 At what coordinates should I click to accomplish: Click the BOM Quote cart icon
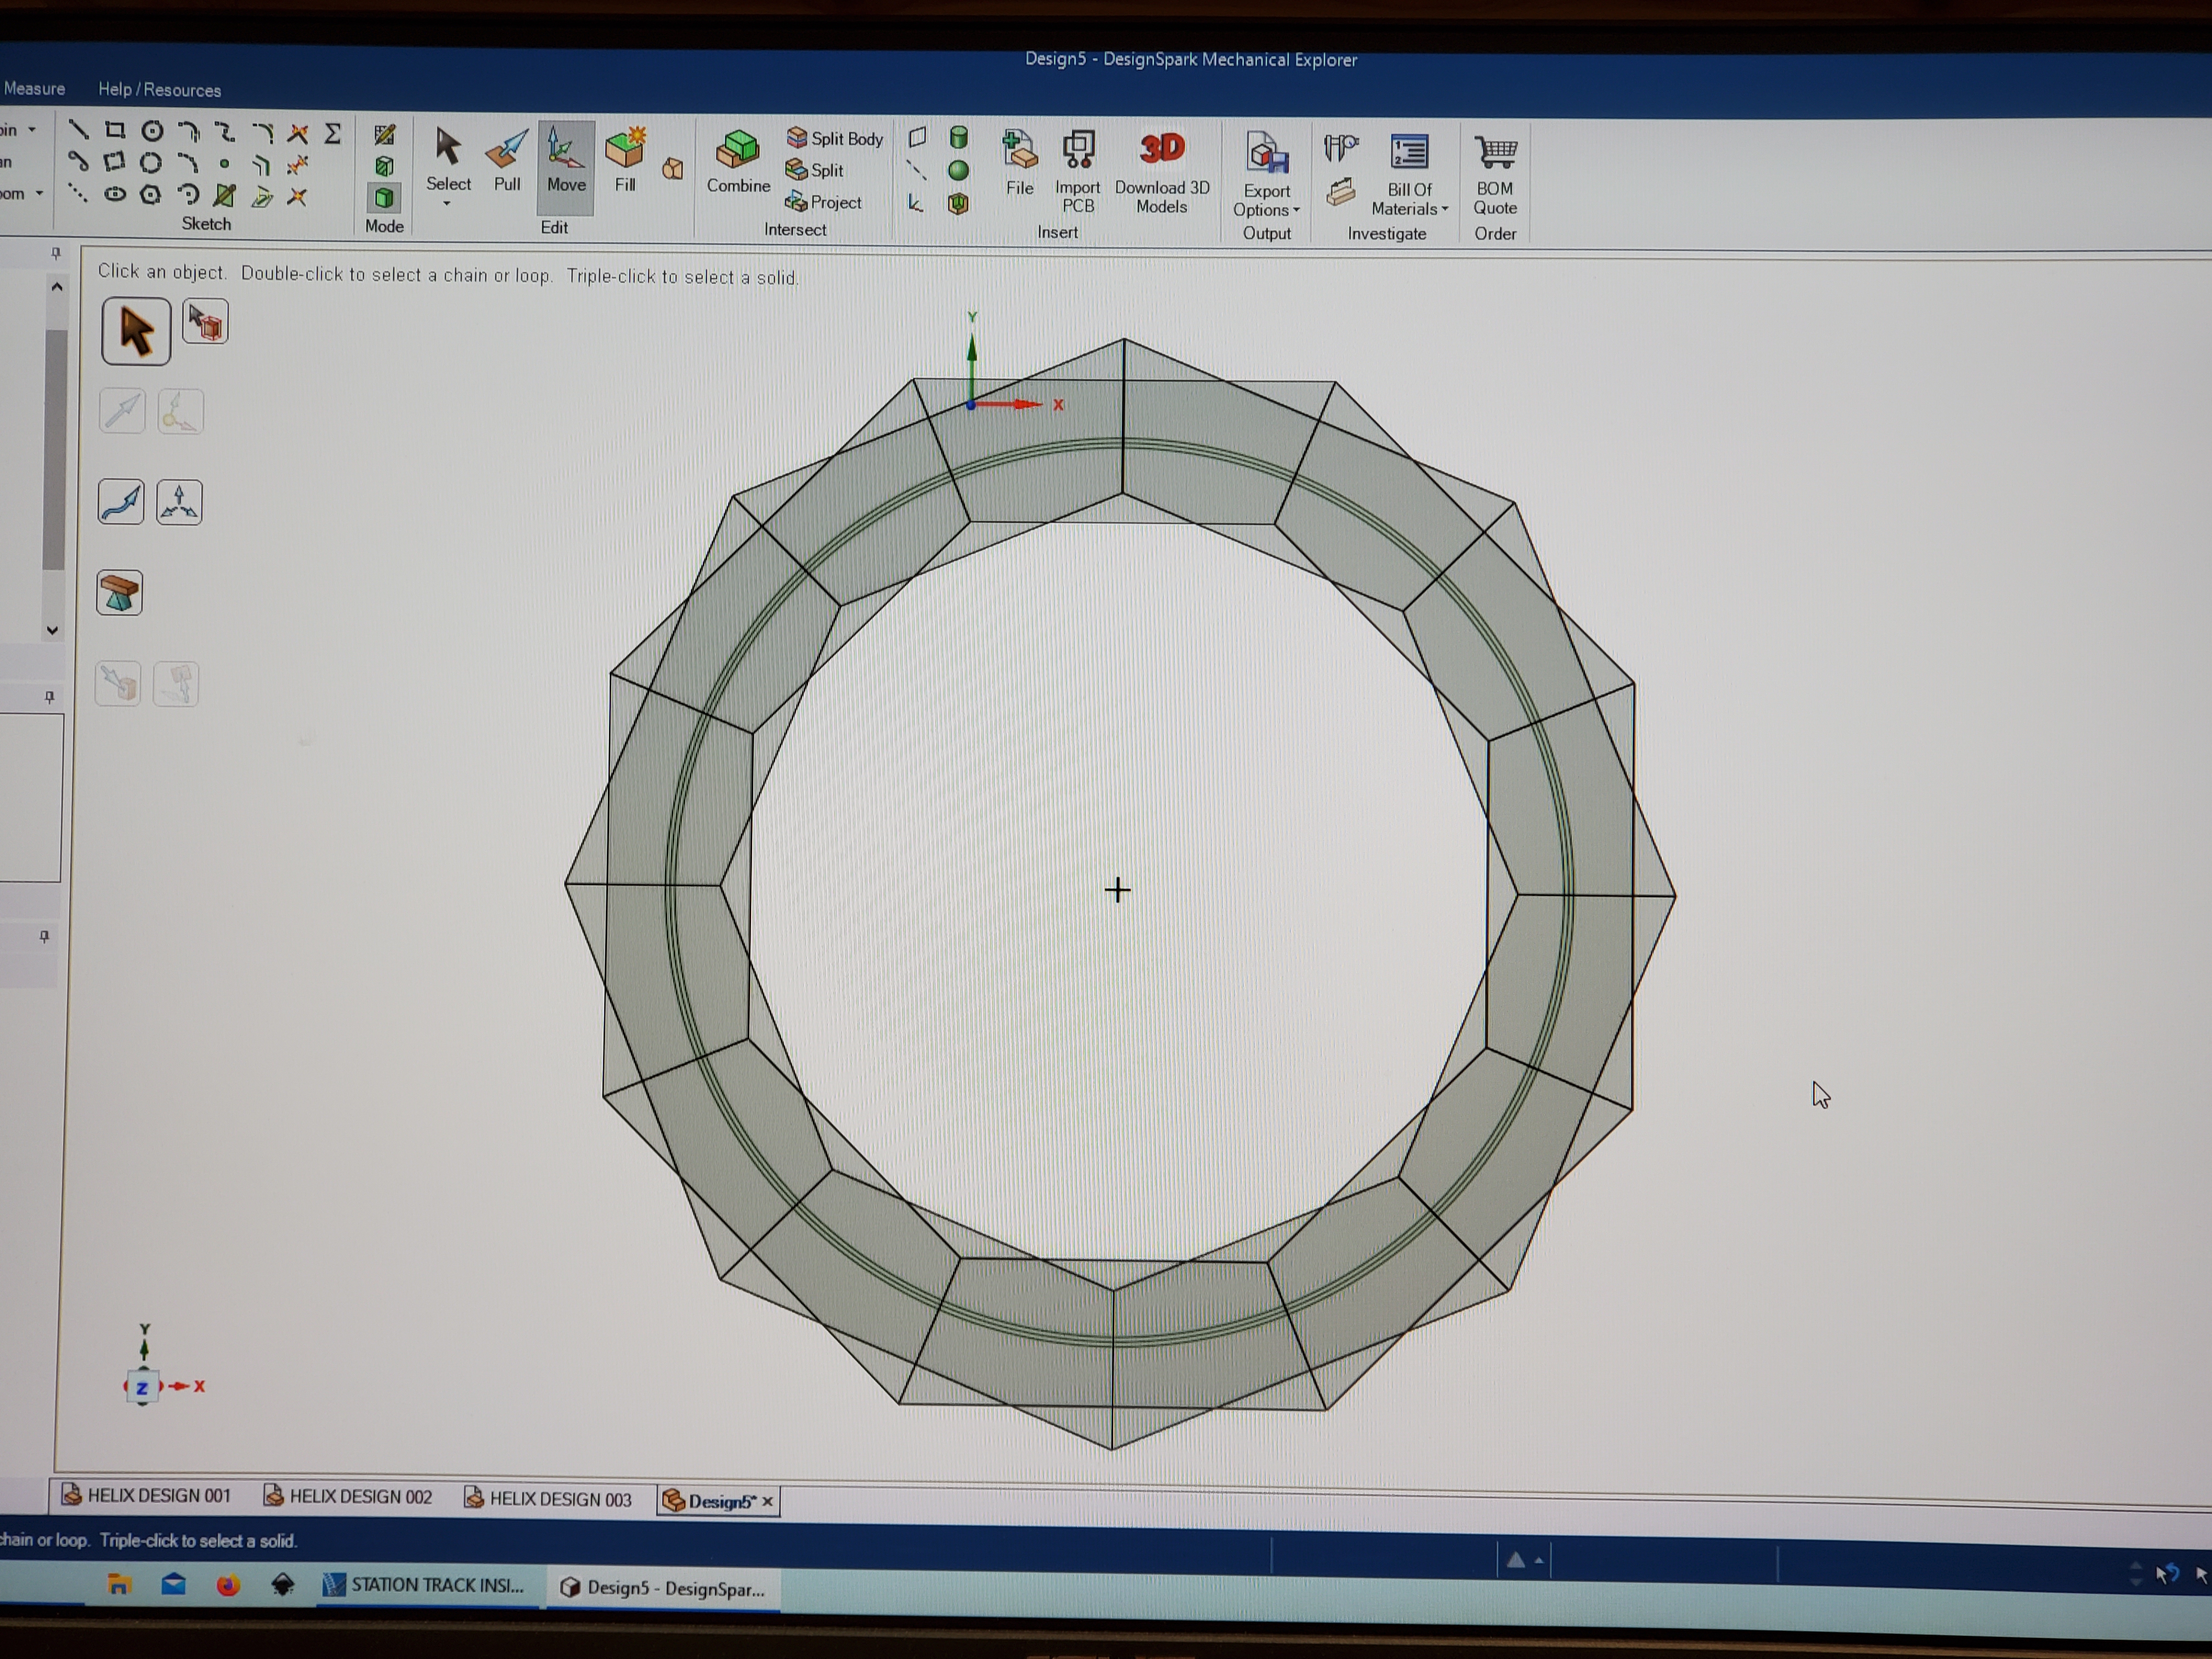pyautogui.click(x=1495, y=153)
